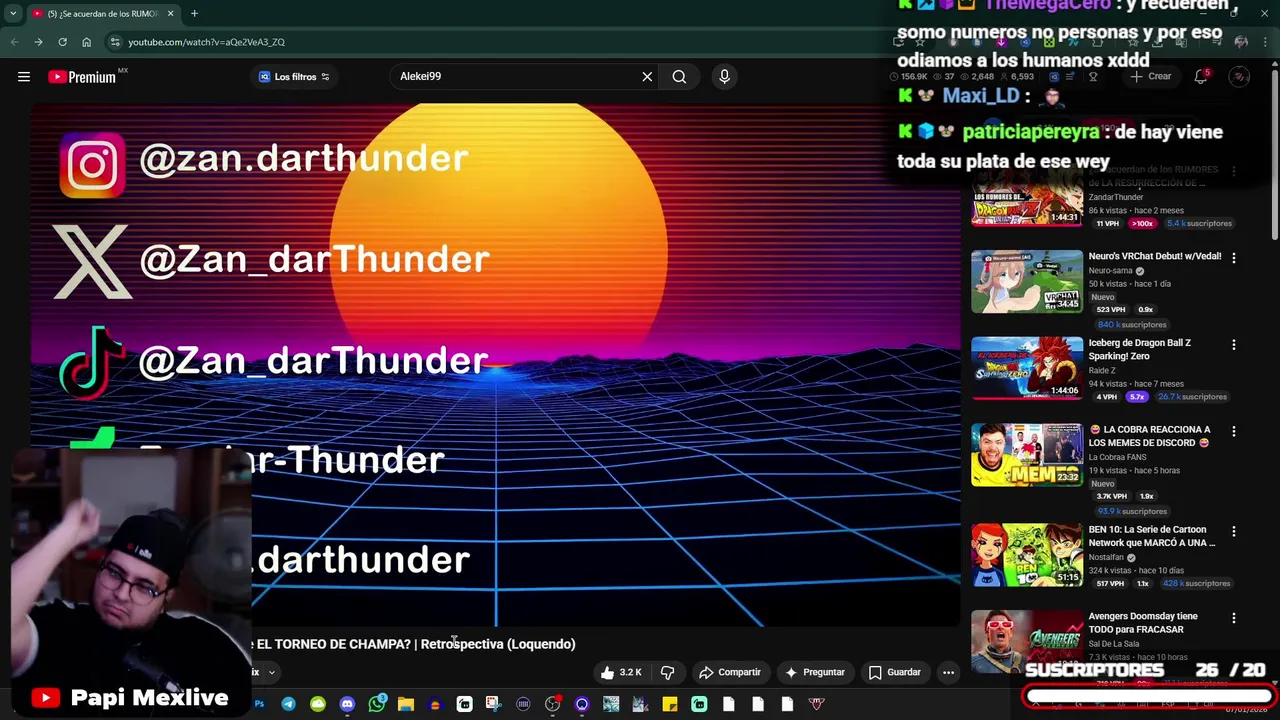Open a new browser tab

(x=194, y=14)
